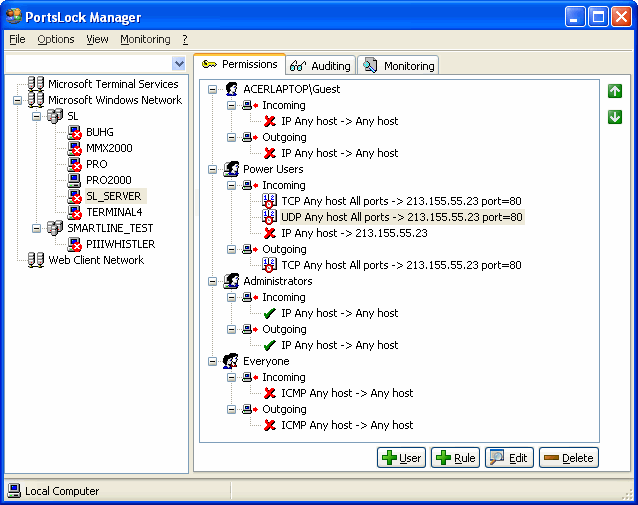Viewport: 638px width, 505px height.
Task: Select the Administrators incoming allow rule checkmark
Action: (x=270, y=313)
